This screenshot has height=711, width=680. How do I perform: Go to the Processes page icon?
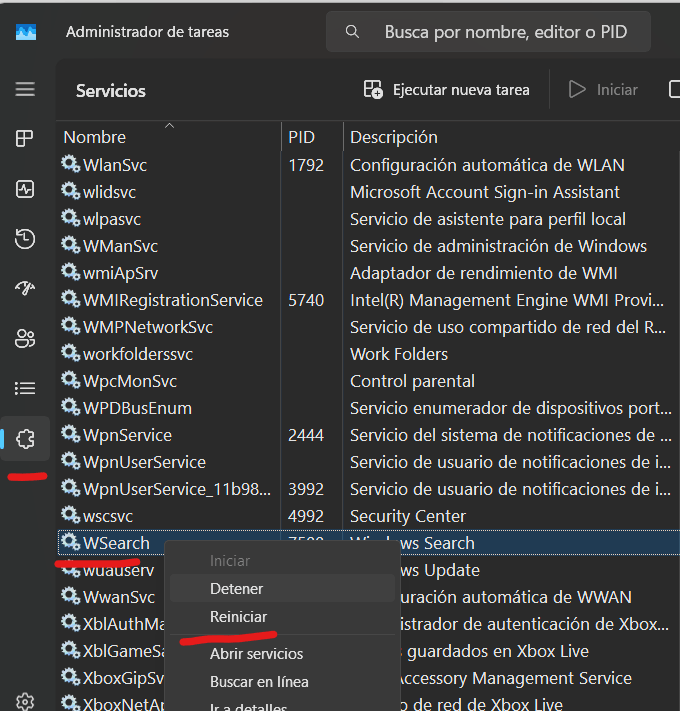[24, 138]
